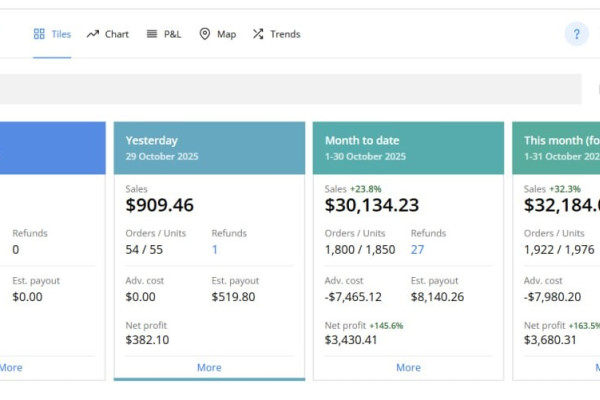600x400 pixels.
Task: Click the gray filter bar field
Action: pos(290,89)
